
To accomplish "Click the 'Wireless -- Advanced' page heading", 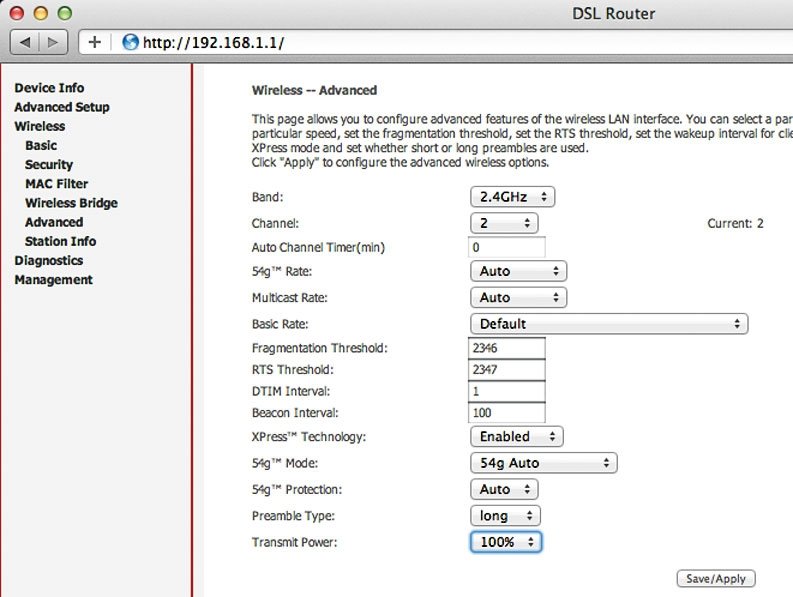I will click(x=314, y=91).
